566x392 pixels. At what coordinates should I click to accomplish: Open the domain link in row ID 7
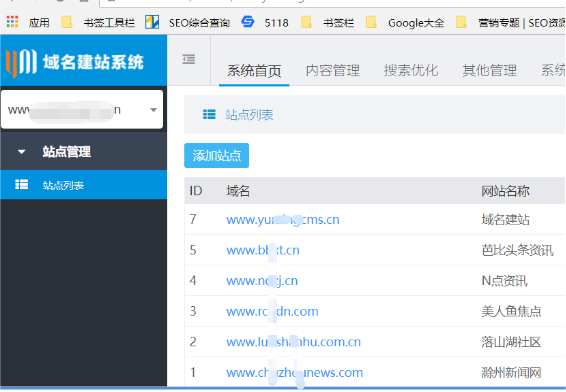pyautogui.click(x=283, y=219)
